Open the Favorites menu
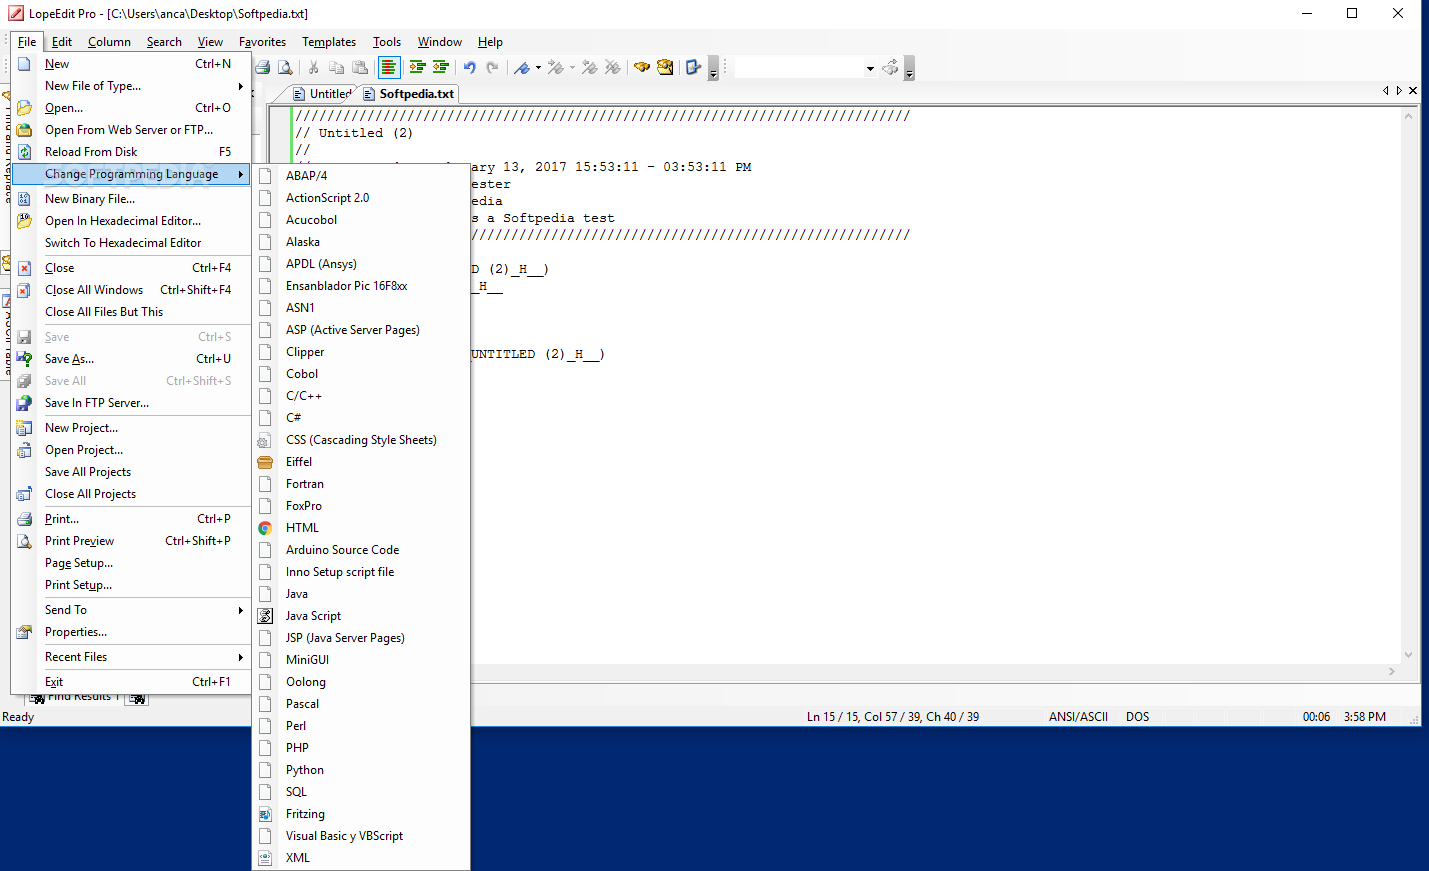Image resolution: width=1429 pixels, height=871 pixels. [262, 42]
